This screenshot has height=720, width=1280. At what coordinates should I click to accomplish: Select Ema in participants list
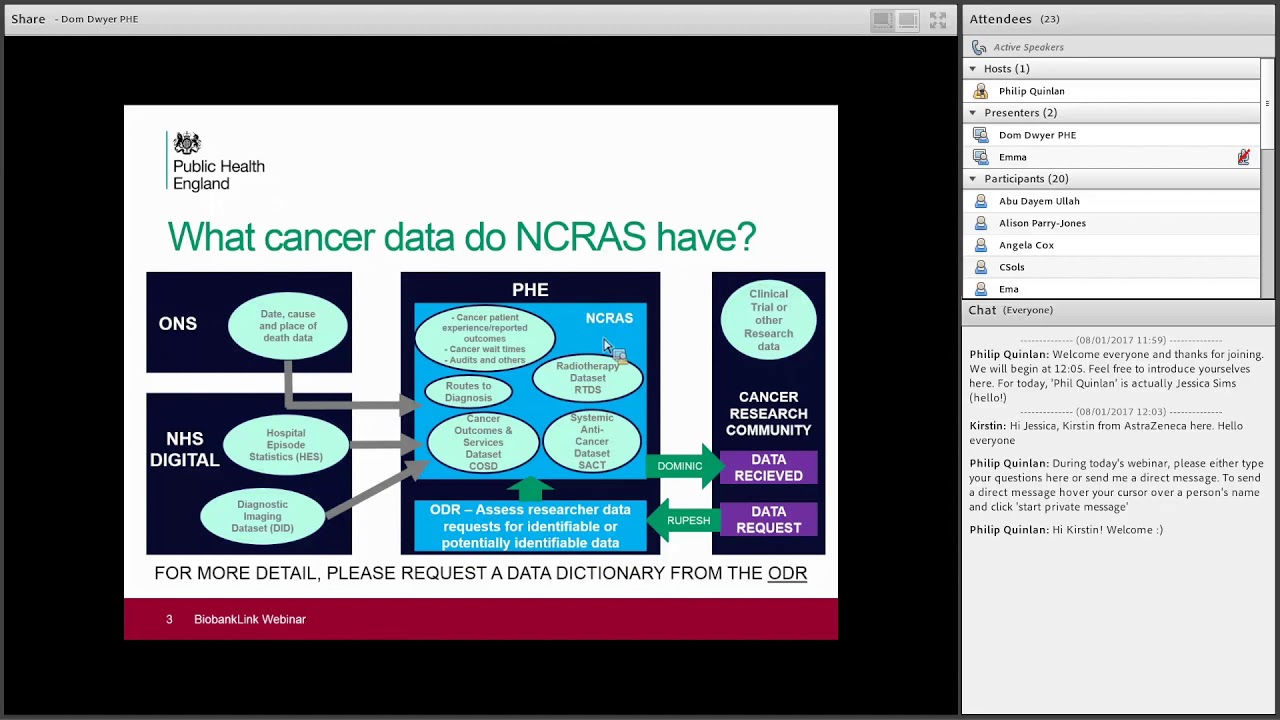pos(1111,289)
